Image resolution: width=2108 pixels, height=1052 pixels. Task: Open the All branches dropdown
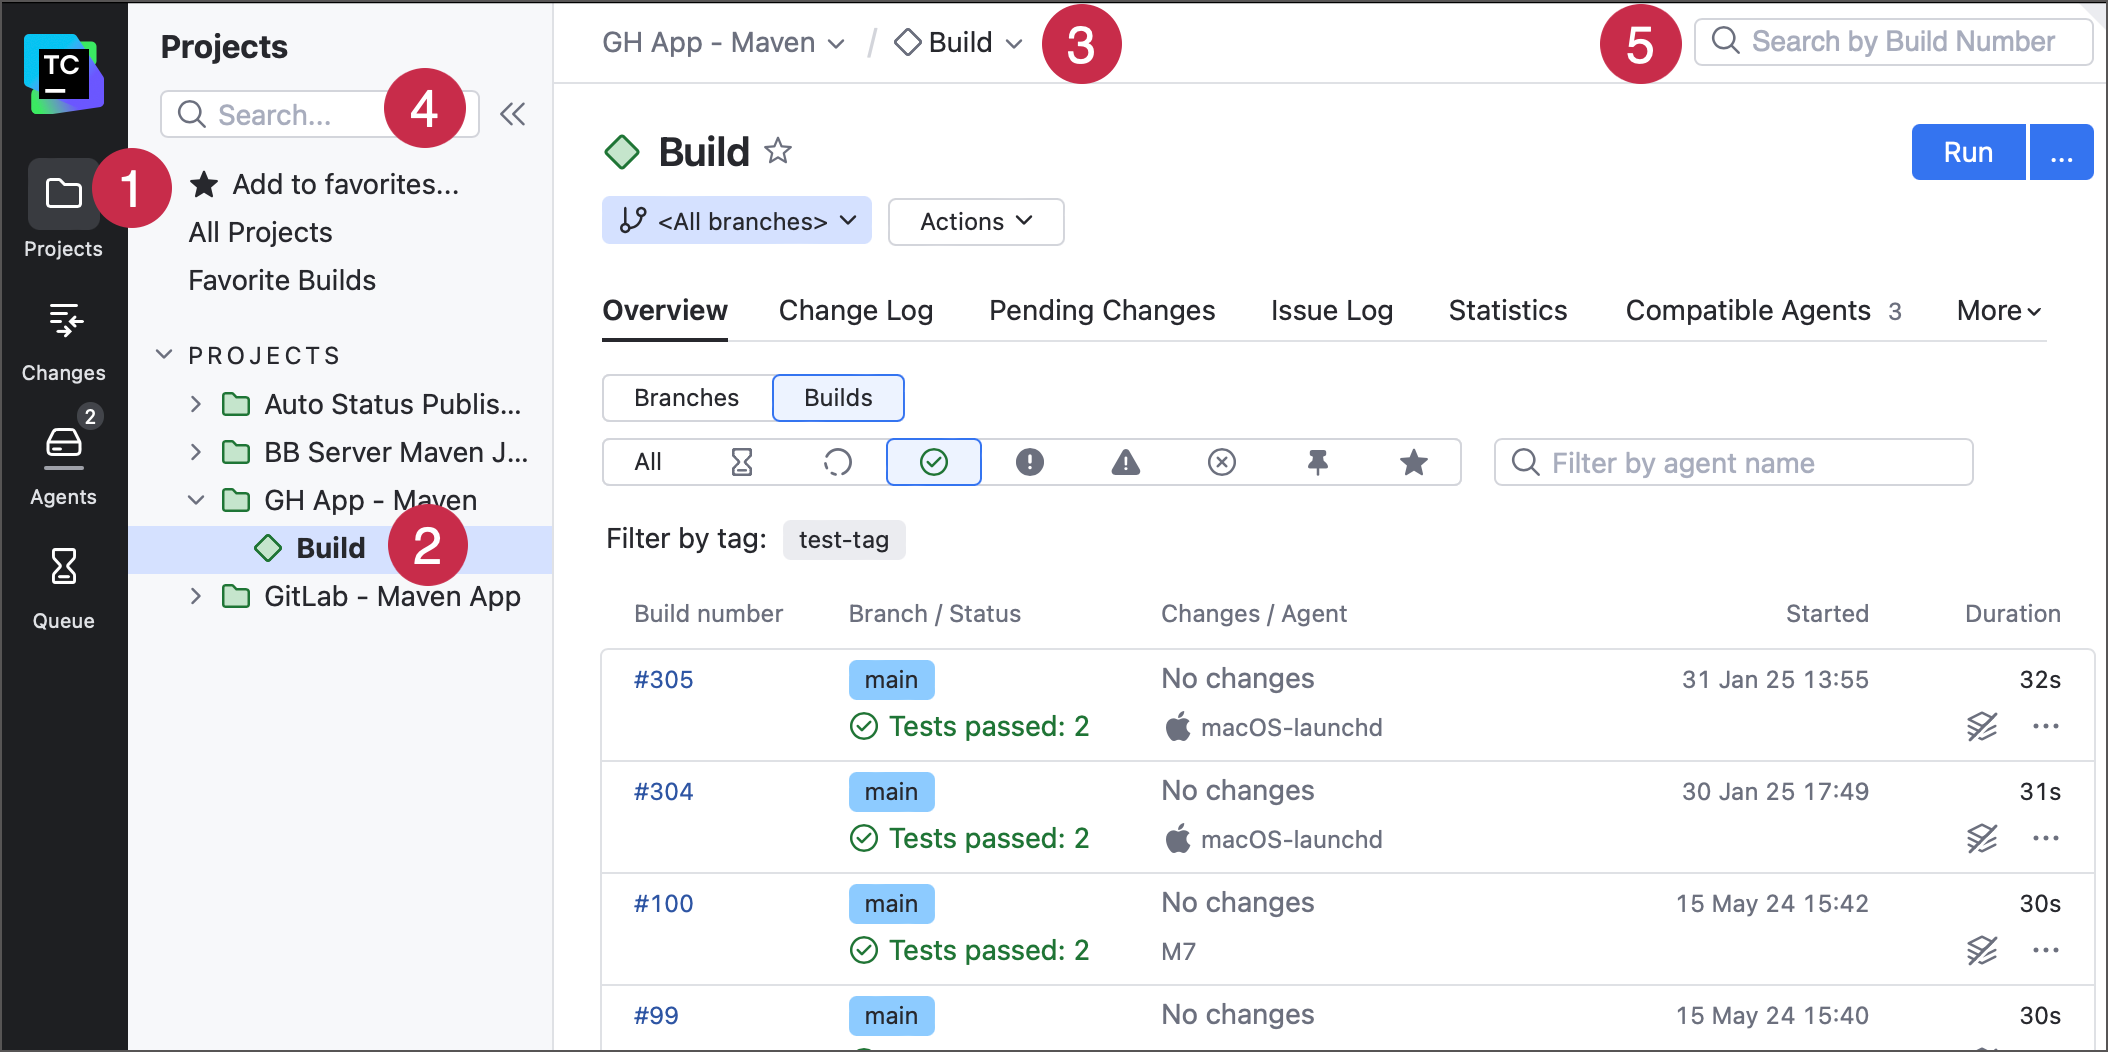pos(736,221)
